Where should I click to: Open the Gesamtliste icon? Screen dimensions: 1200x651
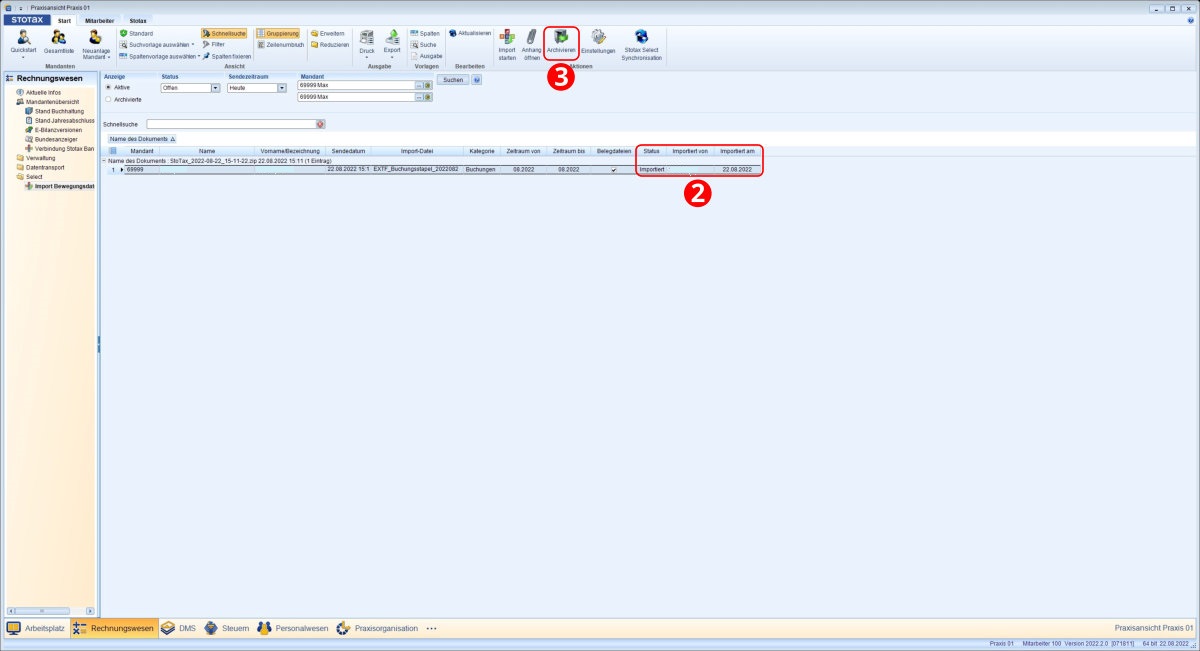[x=59, y=40]
